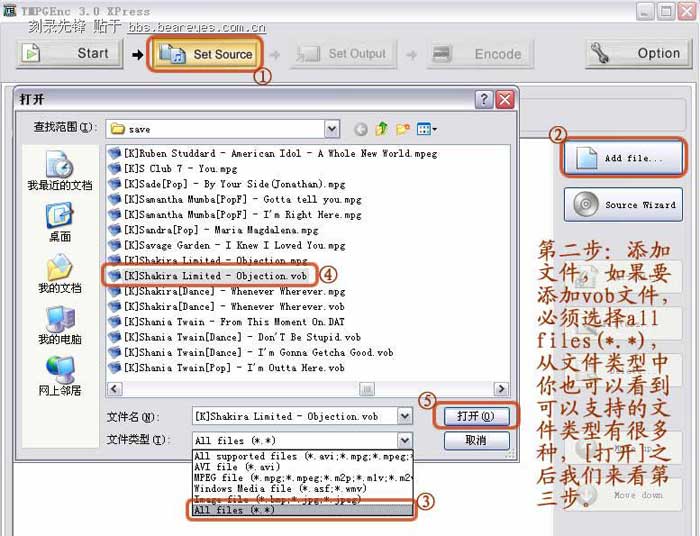
Task: Create new folder icon
Action: [403, 129]
